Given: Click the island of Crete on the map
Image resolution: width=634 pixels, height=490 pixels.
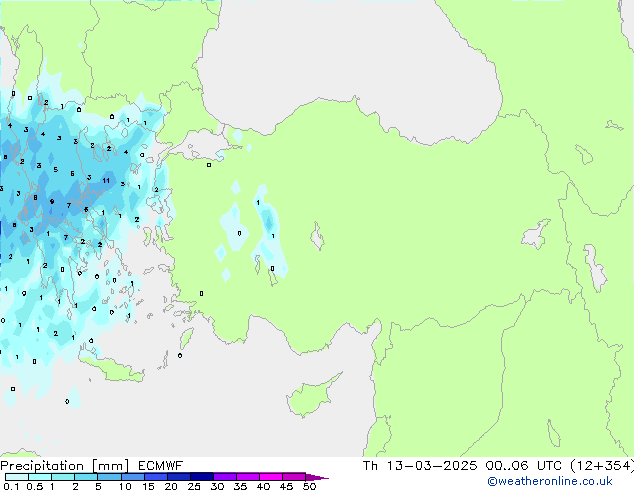Looking at the screenshot, I should click(111, 368).
